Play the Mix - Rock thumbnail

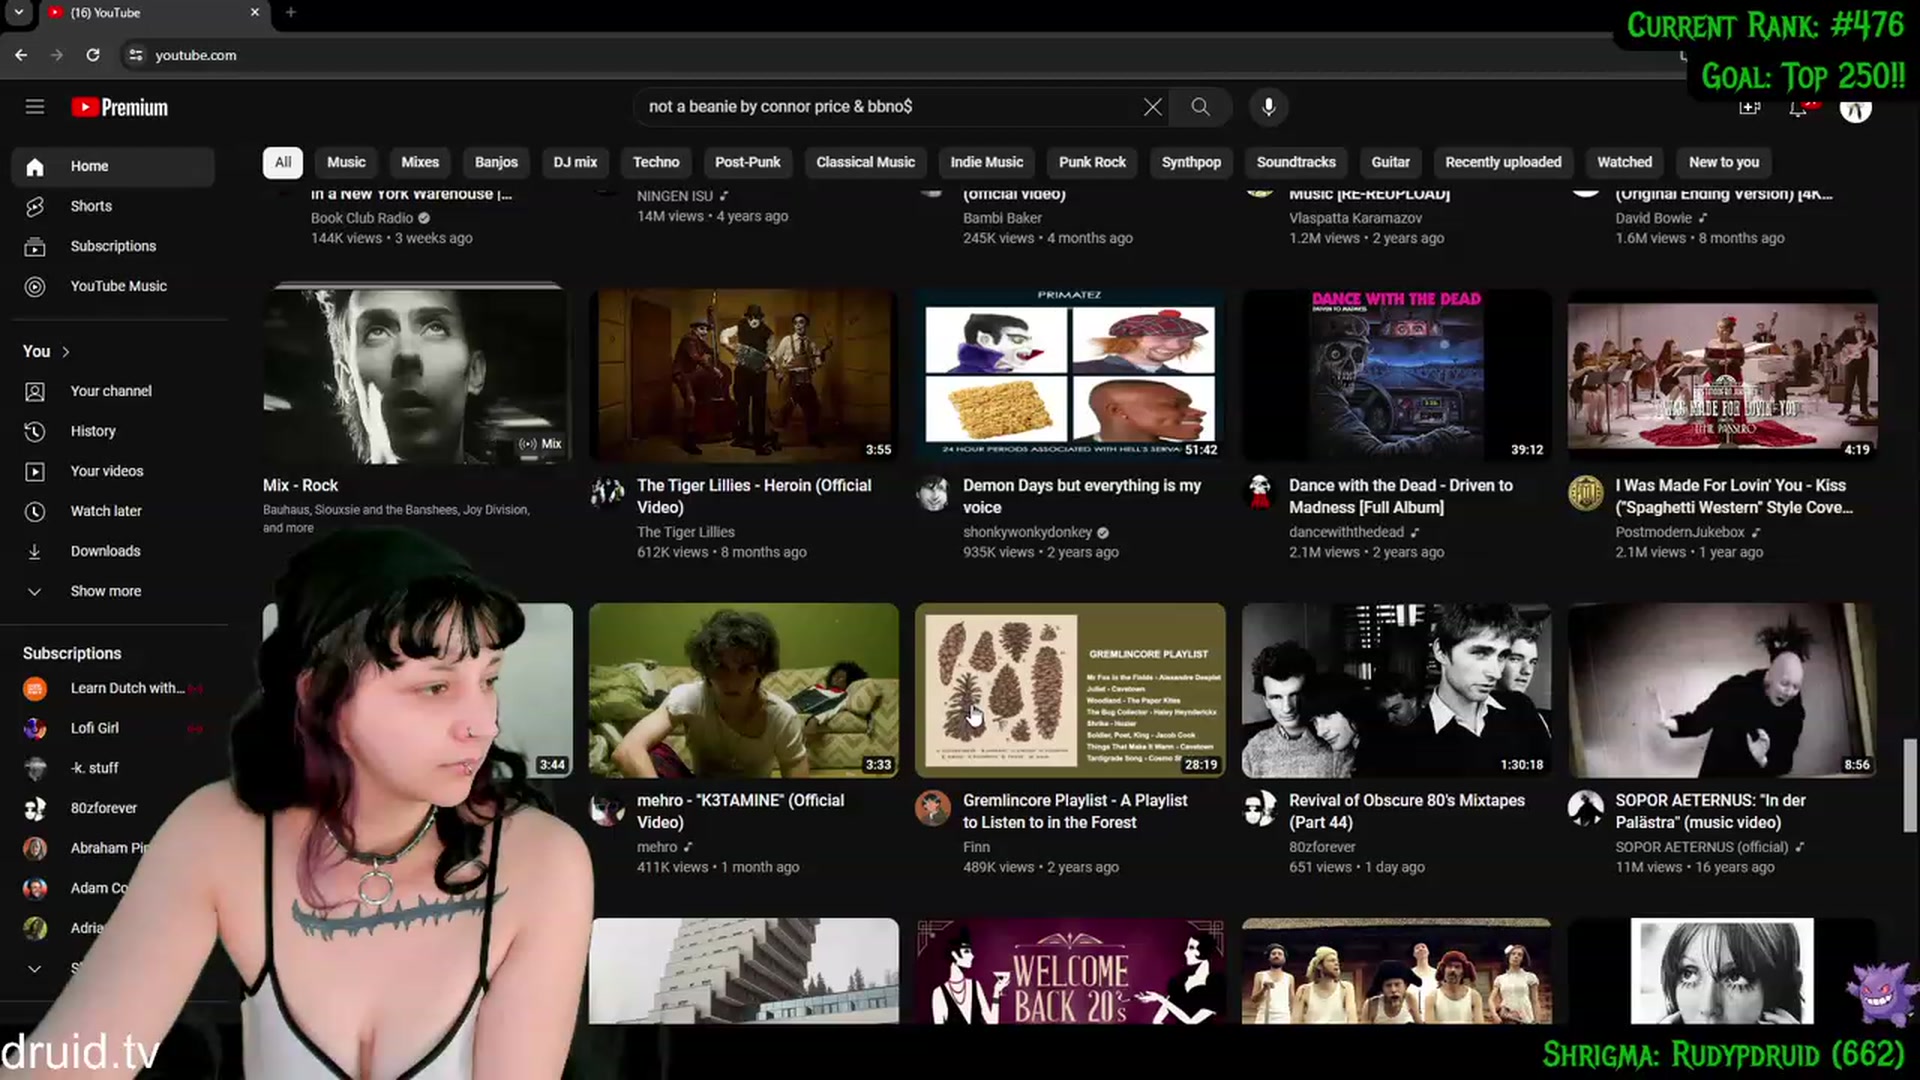[417, 376]
